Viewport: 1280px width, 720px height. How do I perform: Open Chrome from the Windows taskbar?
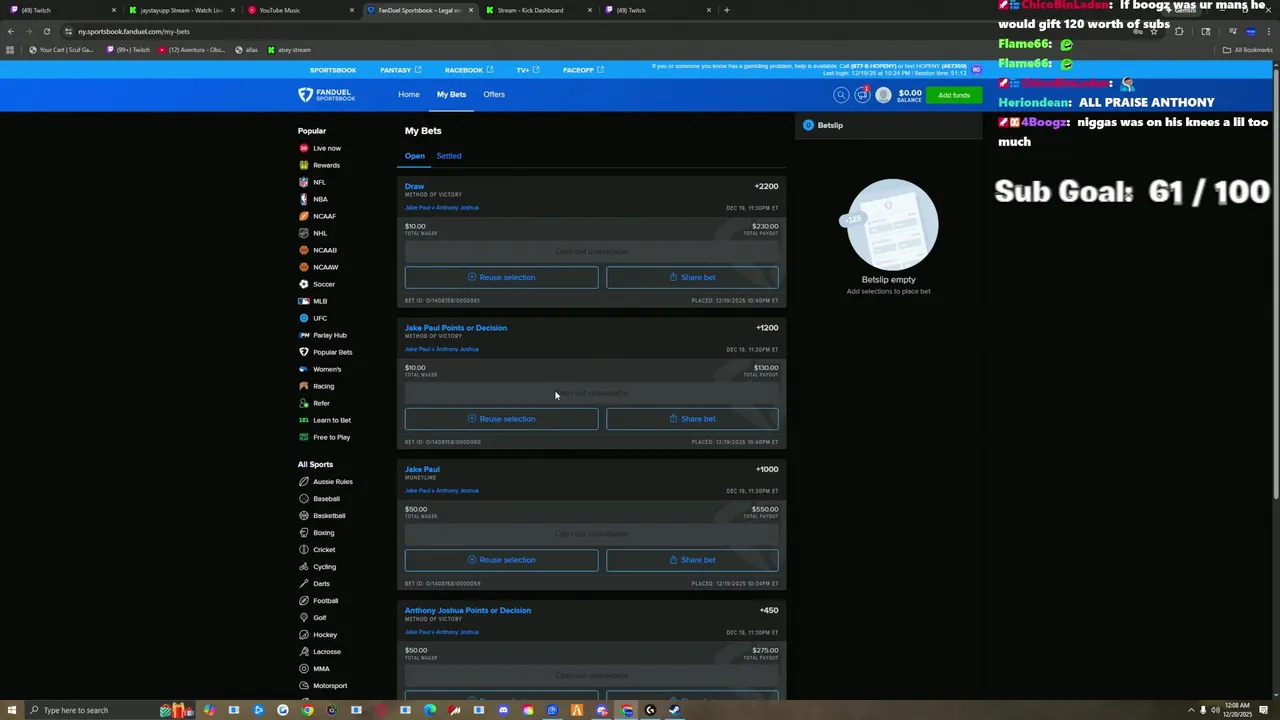(x=307, y=710)
